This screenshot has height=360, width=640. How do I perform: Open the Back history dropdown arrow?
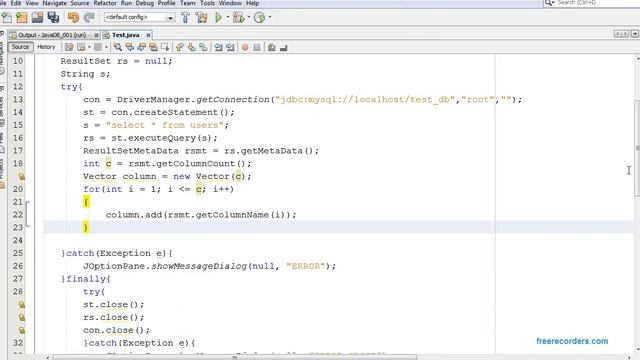89,47
